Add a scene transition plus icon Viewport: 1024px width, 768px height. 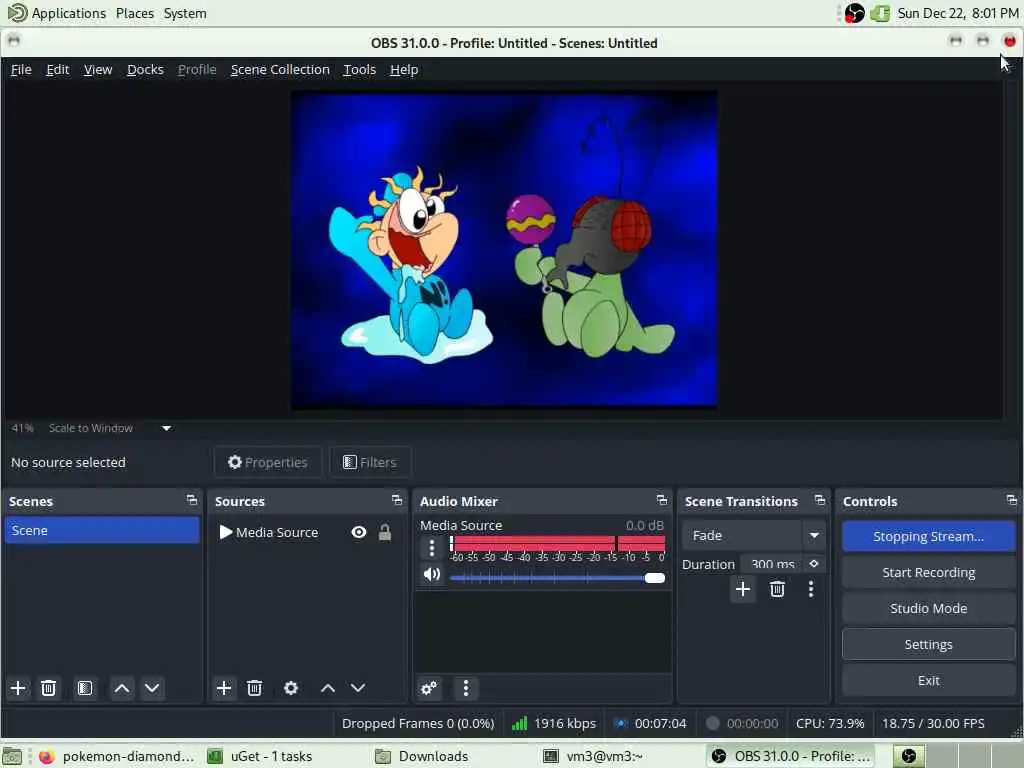[743, 589]
